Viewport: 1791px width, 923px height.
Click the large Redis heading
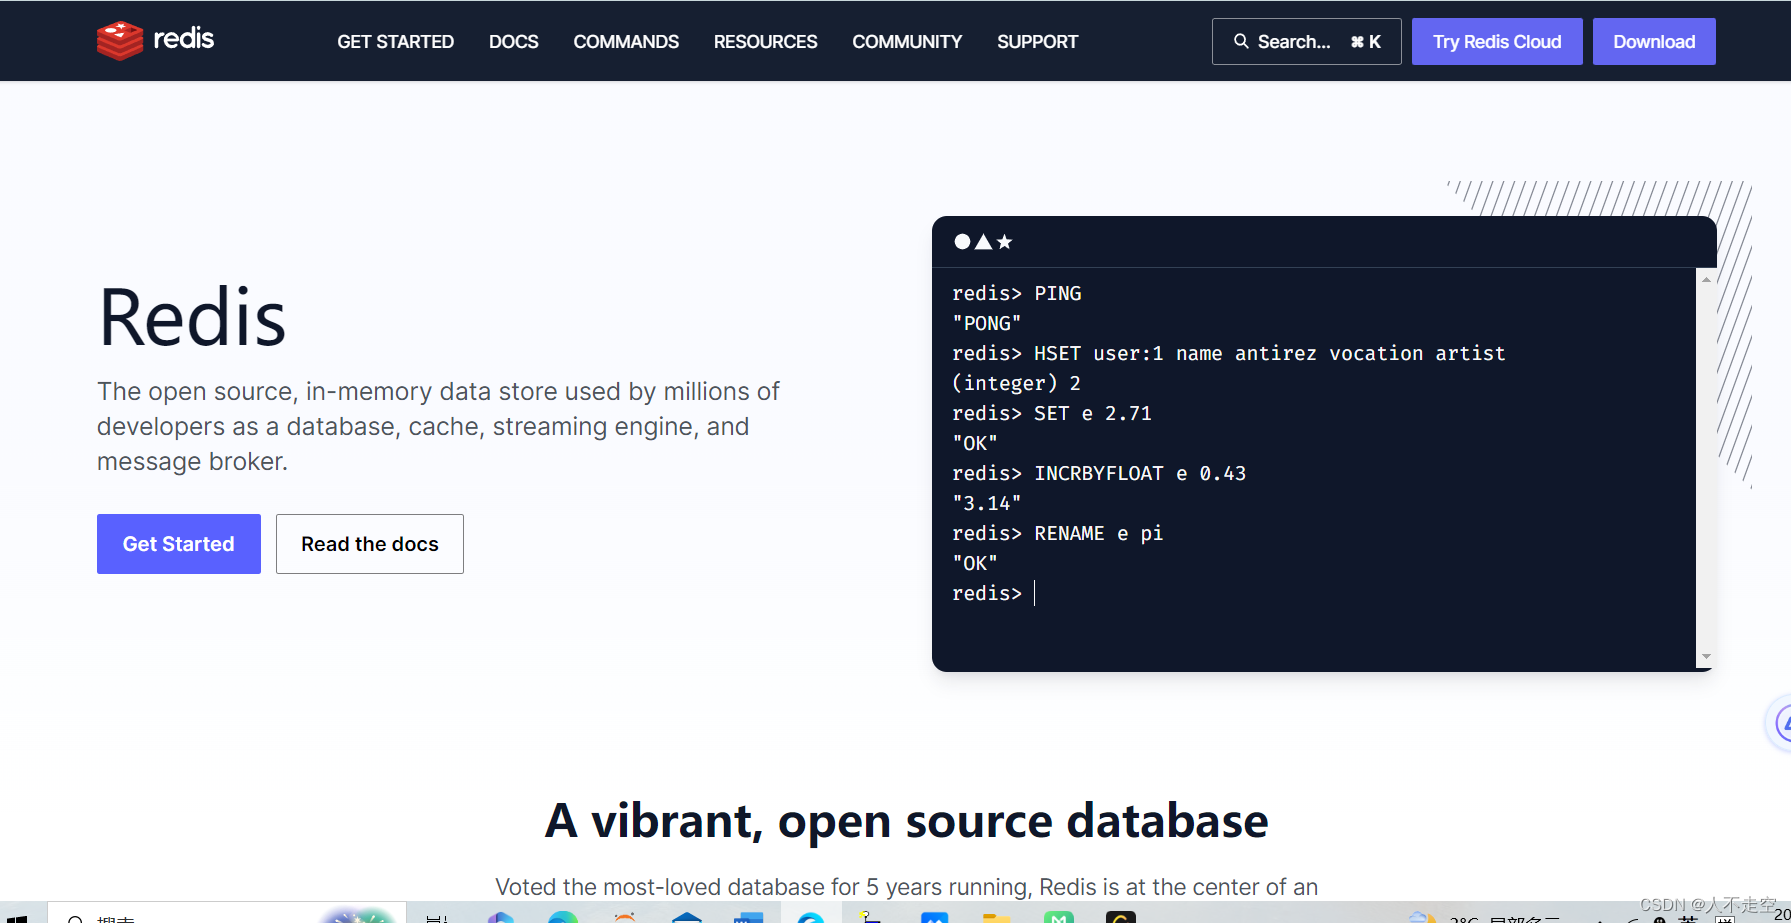pos(192,318)
